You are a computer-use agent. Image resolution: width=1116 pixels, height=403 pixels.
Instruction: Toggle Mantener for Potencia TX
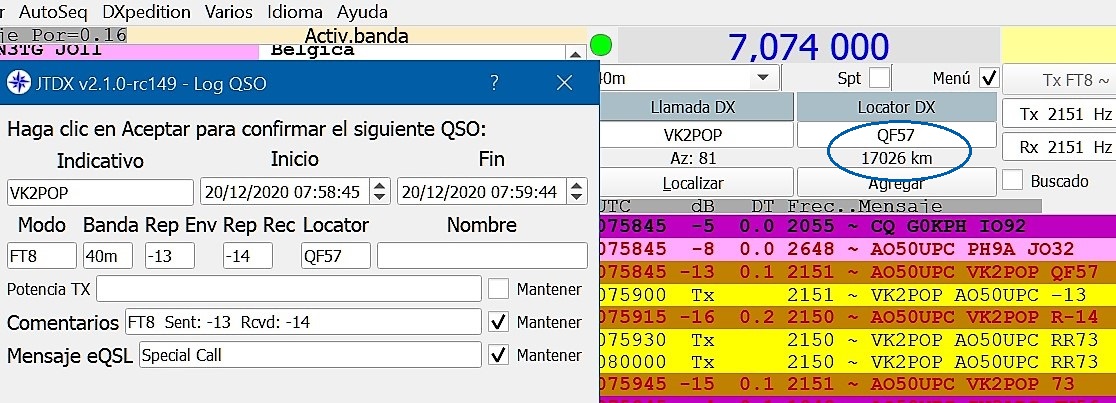(498, 288)
